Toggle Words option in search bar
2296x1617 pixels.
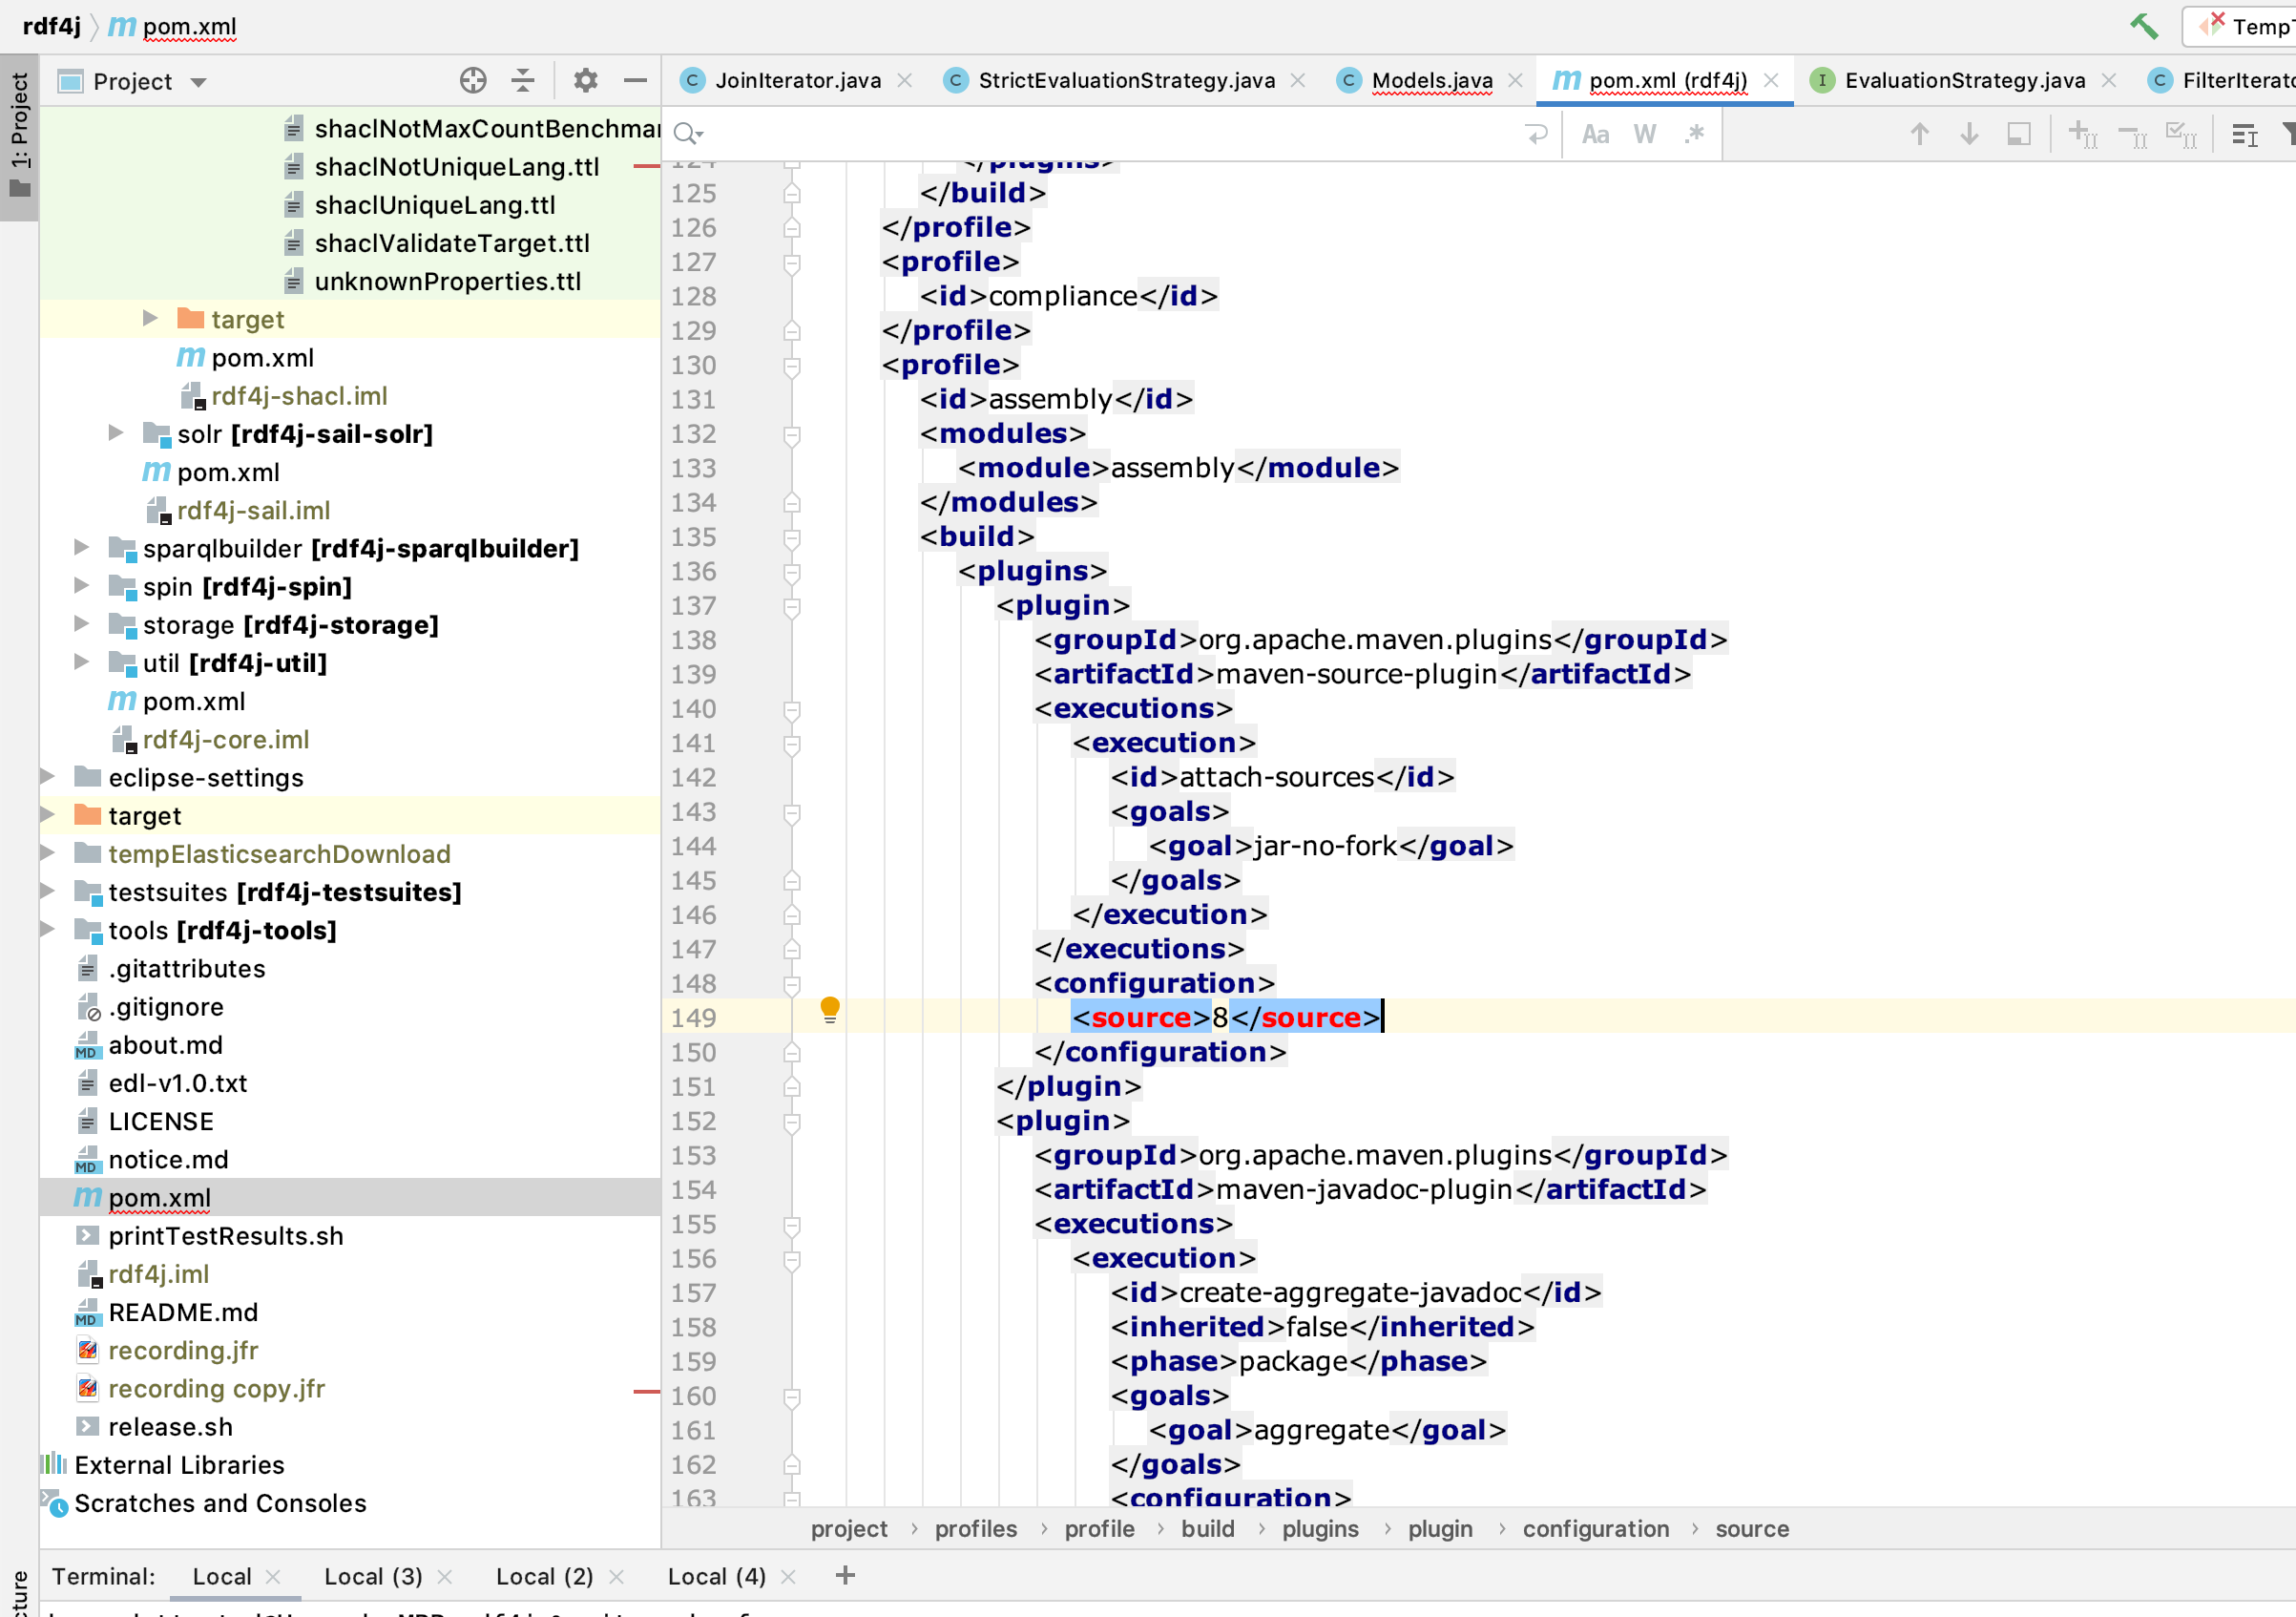(1645, 134)
